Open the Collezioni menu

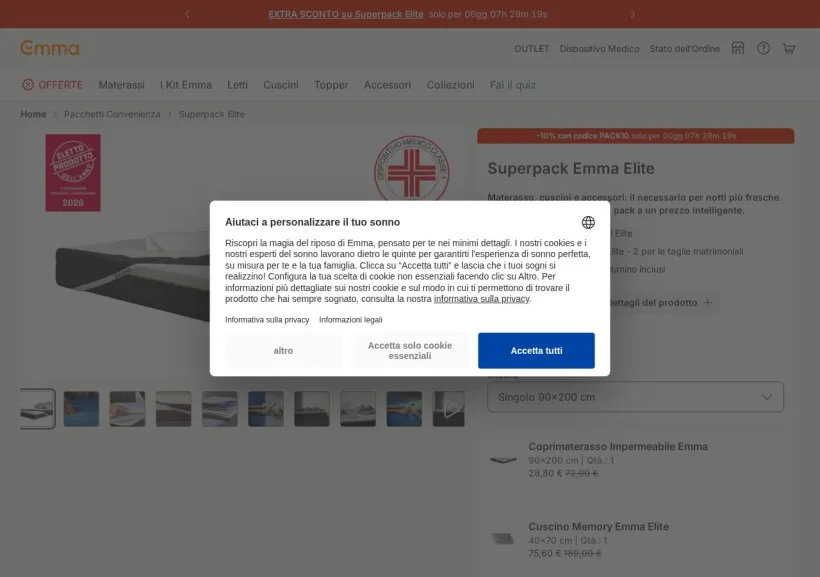450,85
